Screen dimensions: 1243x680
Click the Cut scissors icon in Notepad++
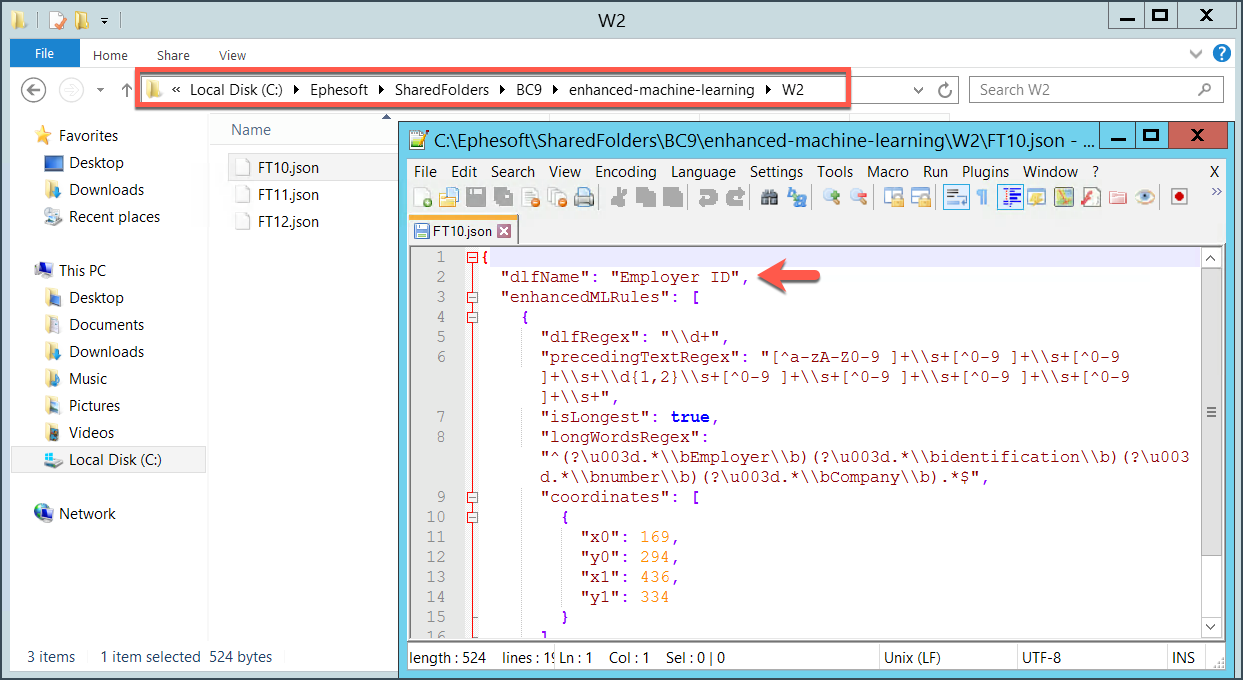[x=619, y=197]
